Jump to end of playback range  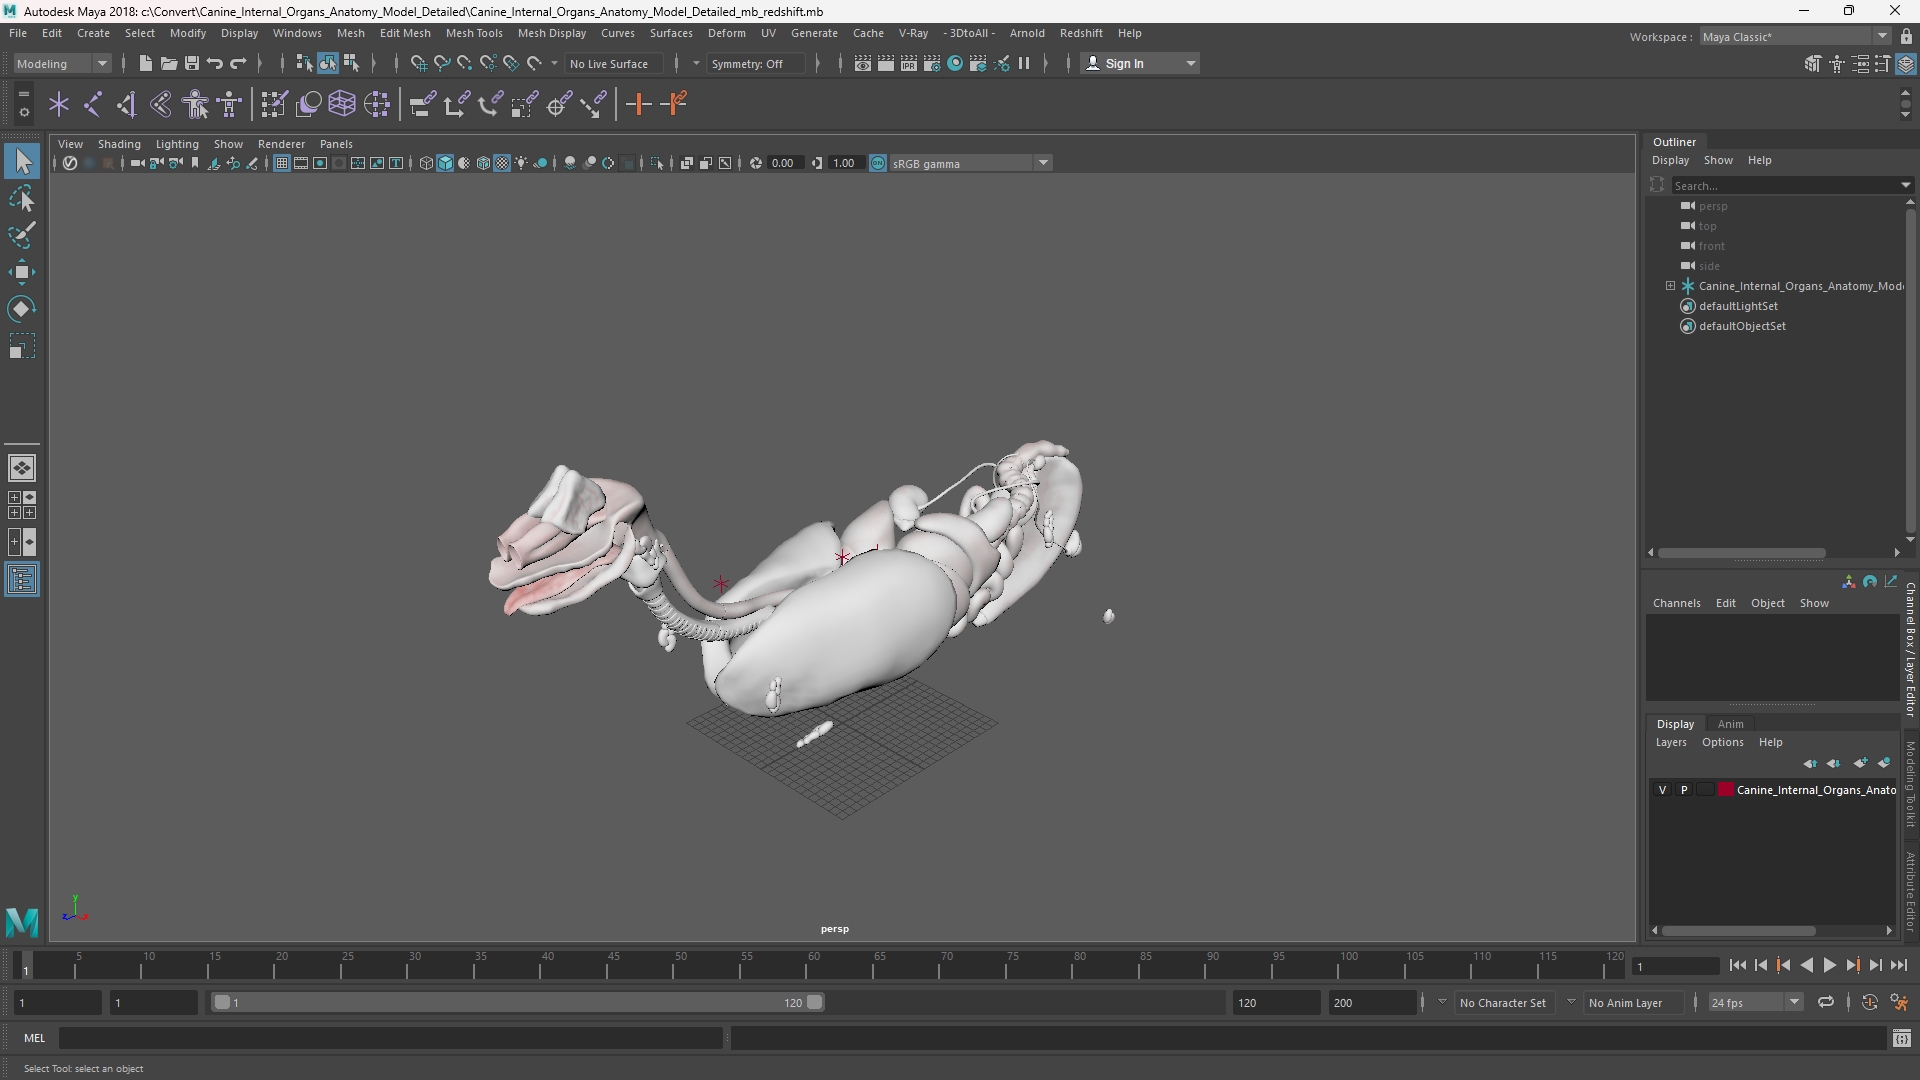(1898, 966)
